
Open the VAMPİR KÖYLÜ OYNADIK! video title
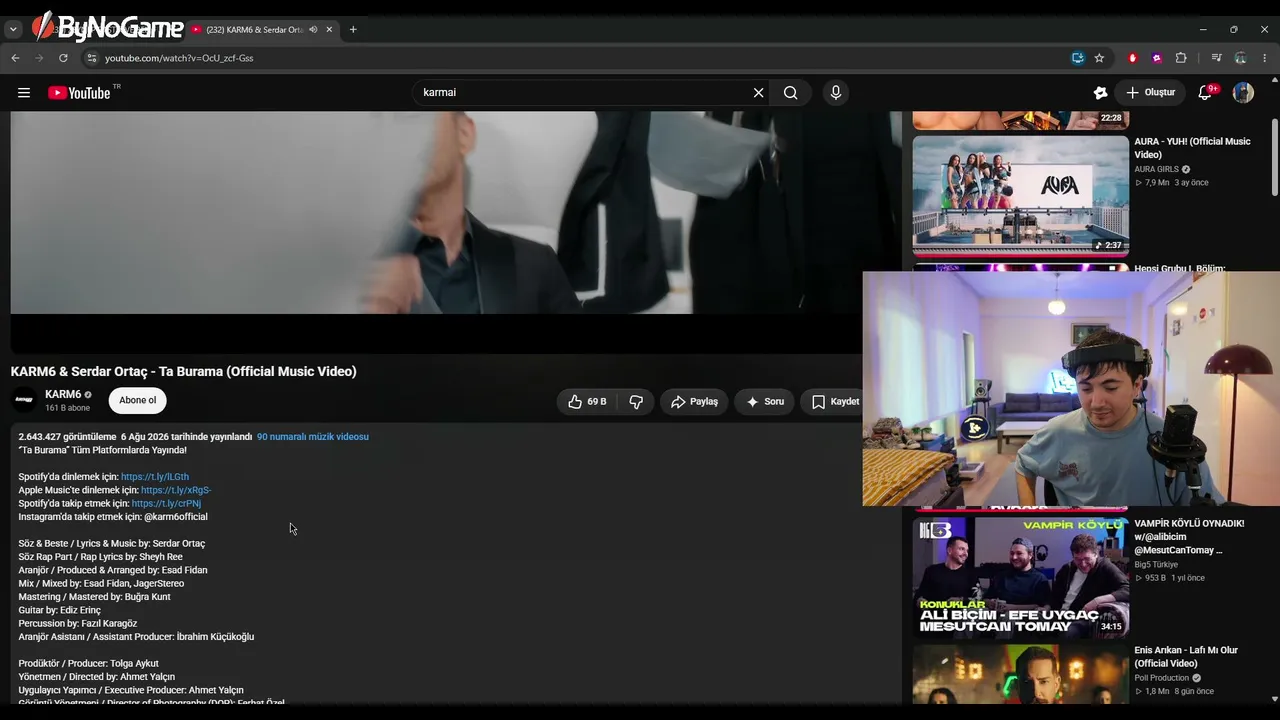[1190, 537]
